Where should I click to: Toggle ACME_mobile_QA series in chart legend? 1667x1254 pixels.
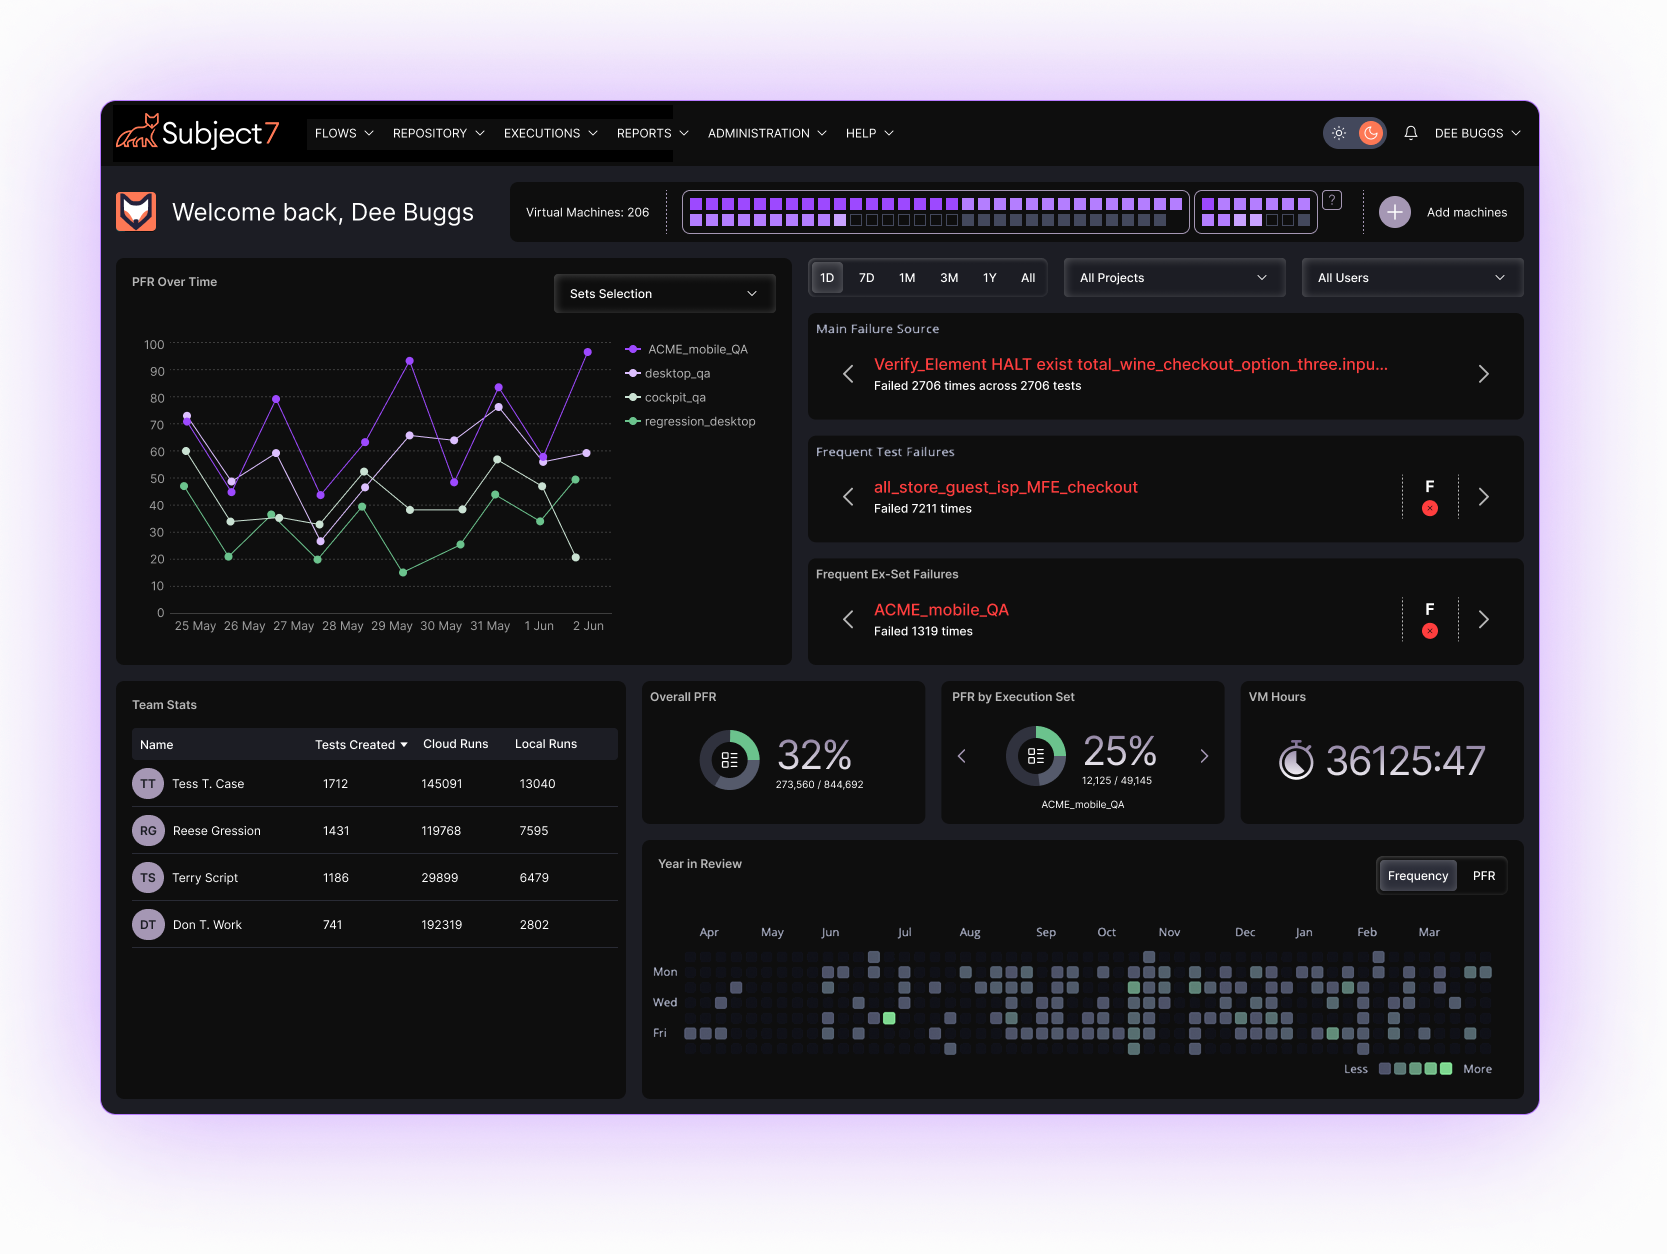(696, 349)
